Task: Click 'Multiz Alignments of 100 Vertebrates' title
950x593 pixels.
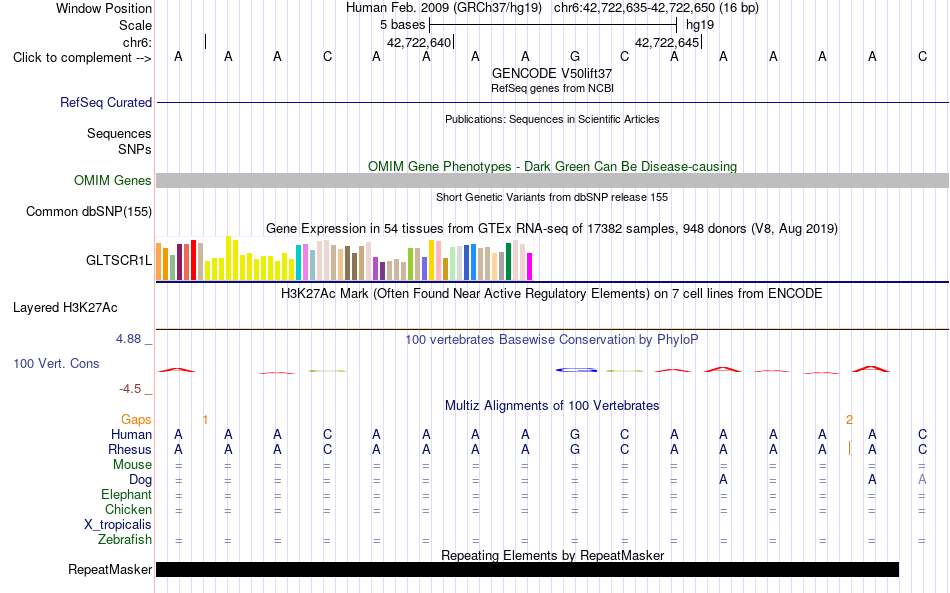Action: pos(552,406)
